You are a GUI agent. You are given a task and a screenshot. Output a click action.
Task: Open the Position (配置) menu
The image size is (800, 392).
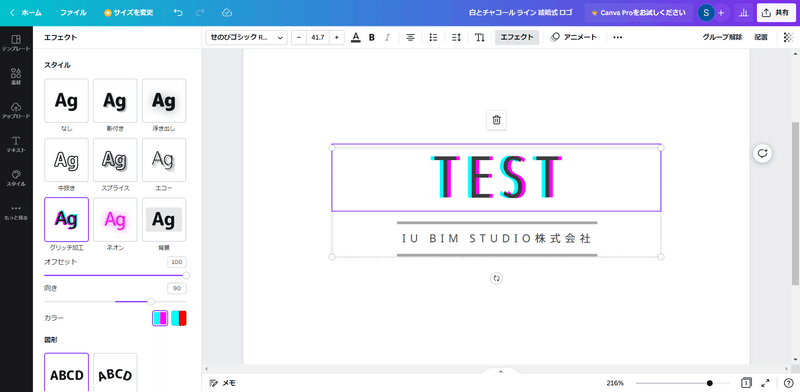click(761, 37)
